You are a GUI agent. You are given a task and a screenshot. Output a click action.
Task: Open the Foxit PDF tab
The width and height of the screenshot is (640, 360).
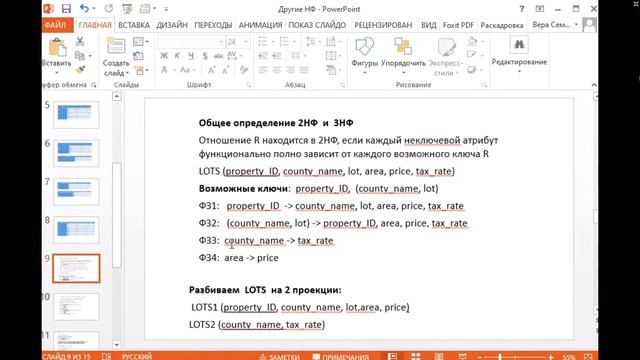click(458, 25)
